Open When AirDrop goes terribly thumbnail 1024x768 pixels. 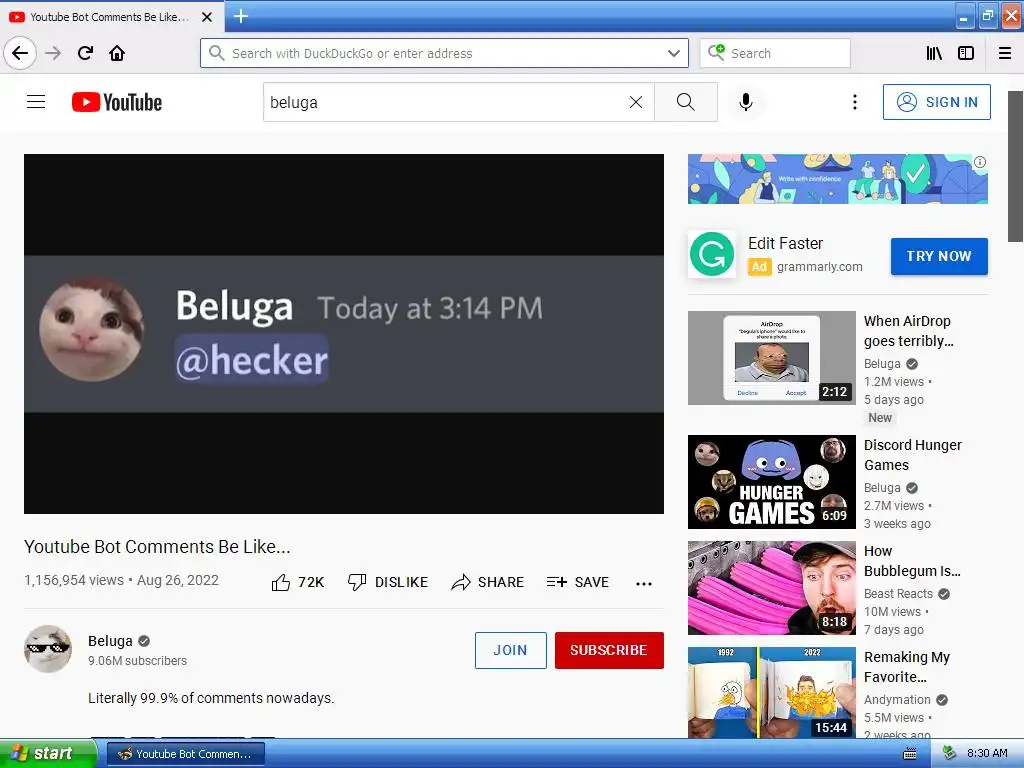point(772,358)
